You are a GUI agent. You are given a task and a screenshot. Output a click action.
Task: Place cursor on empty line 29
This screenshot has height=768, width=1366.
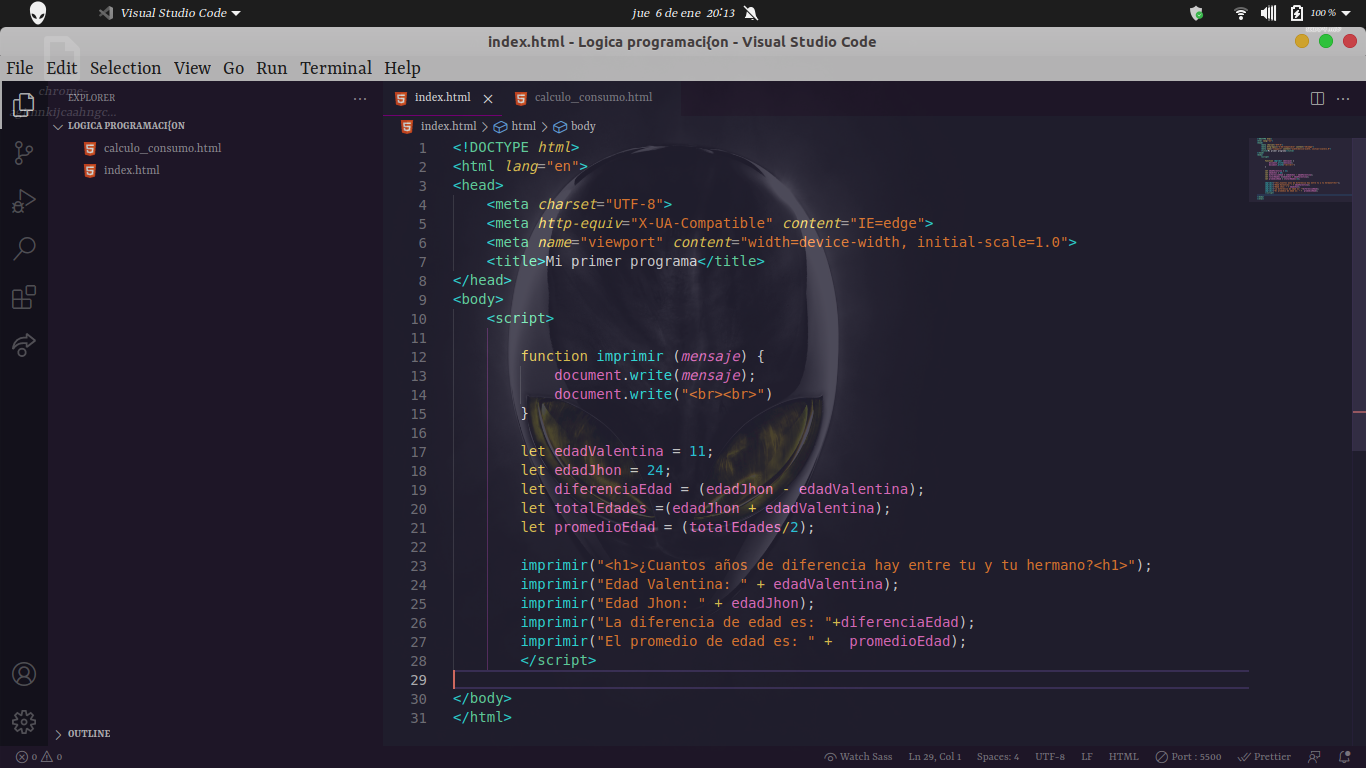tap(850, 680)
